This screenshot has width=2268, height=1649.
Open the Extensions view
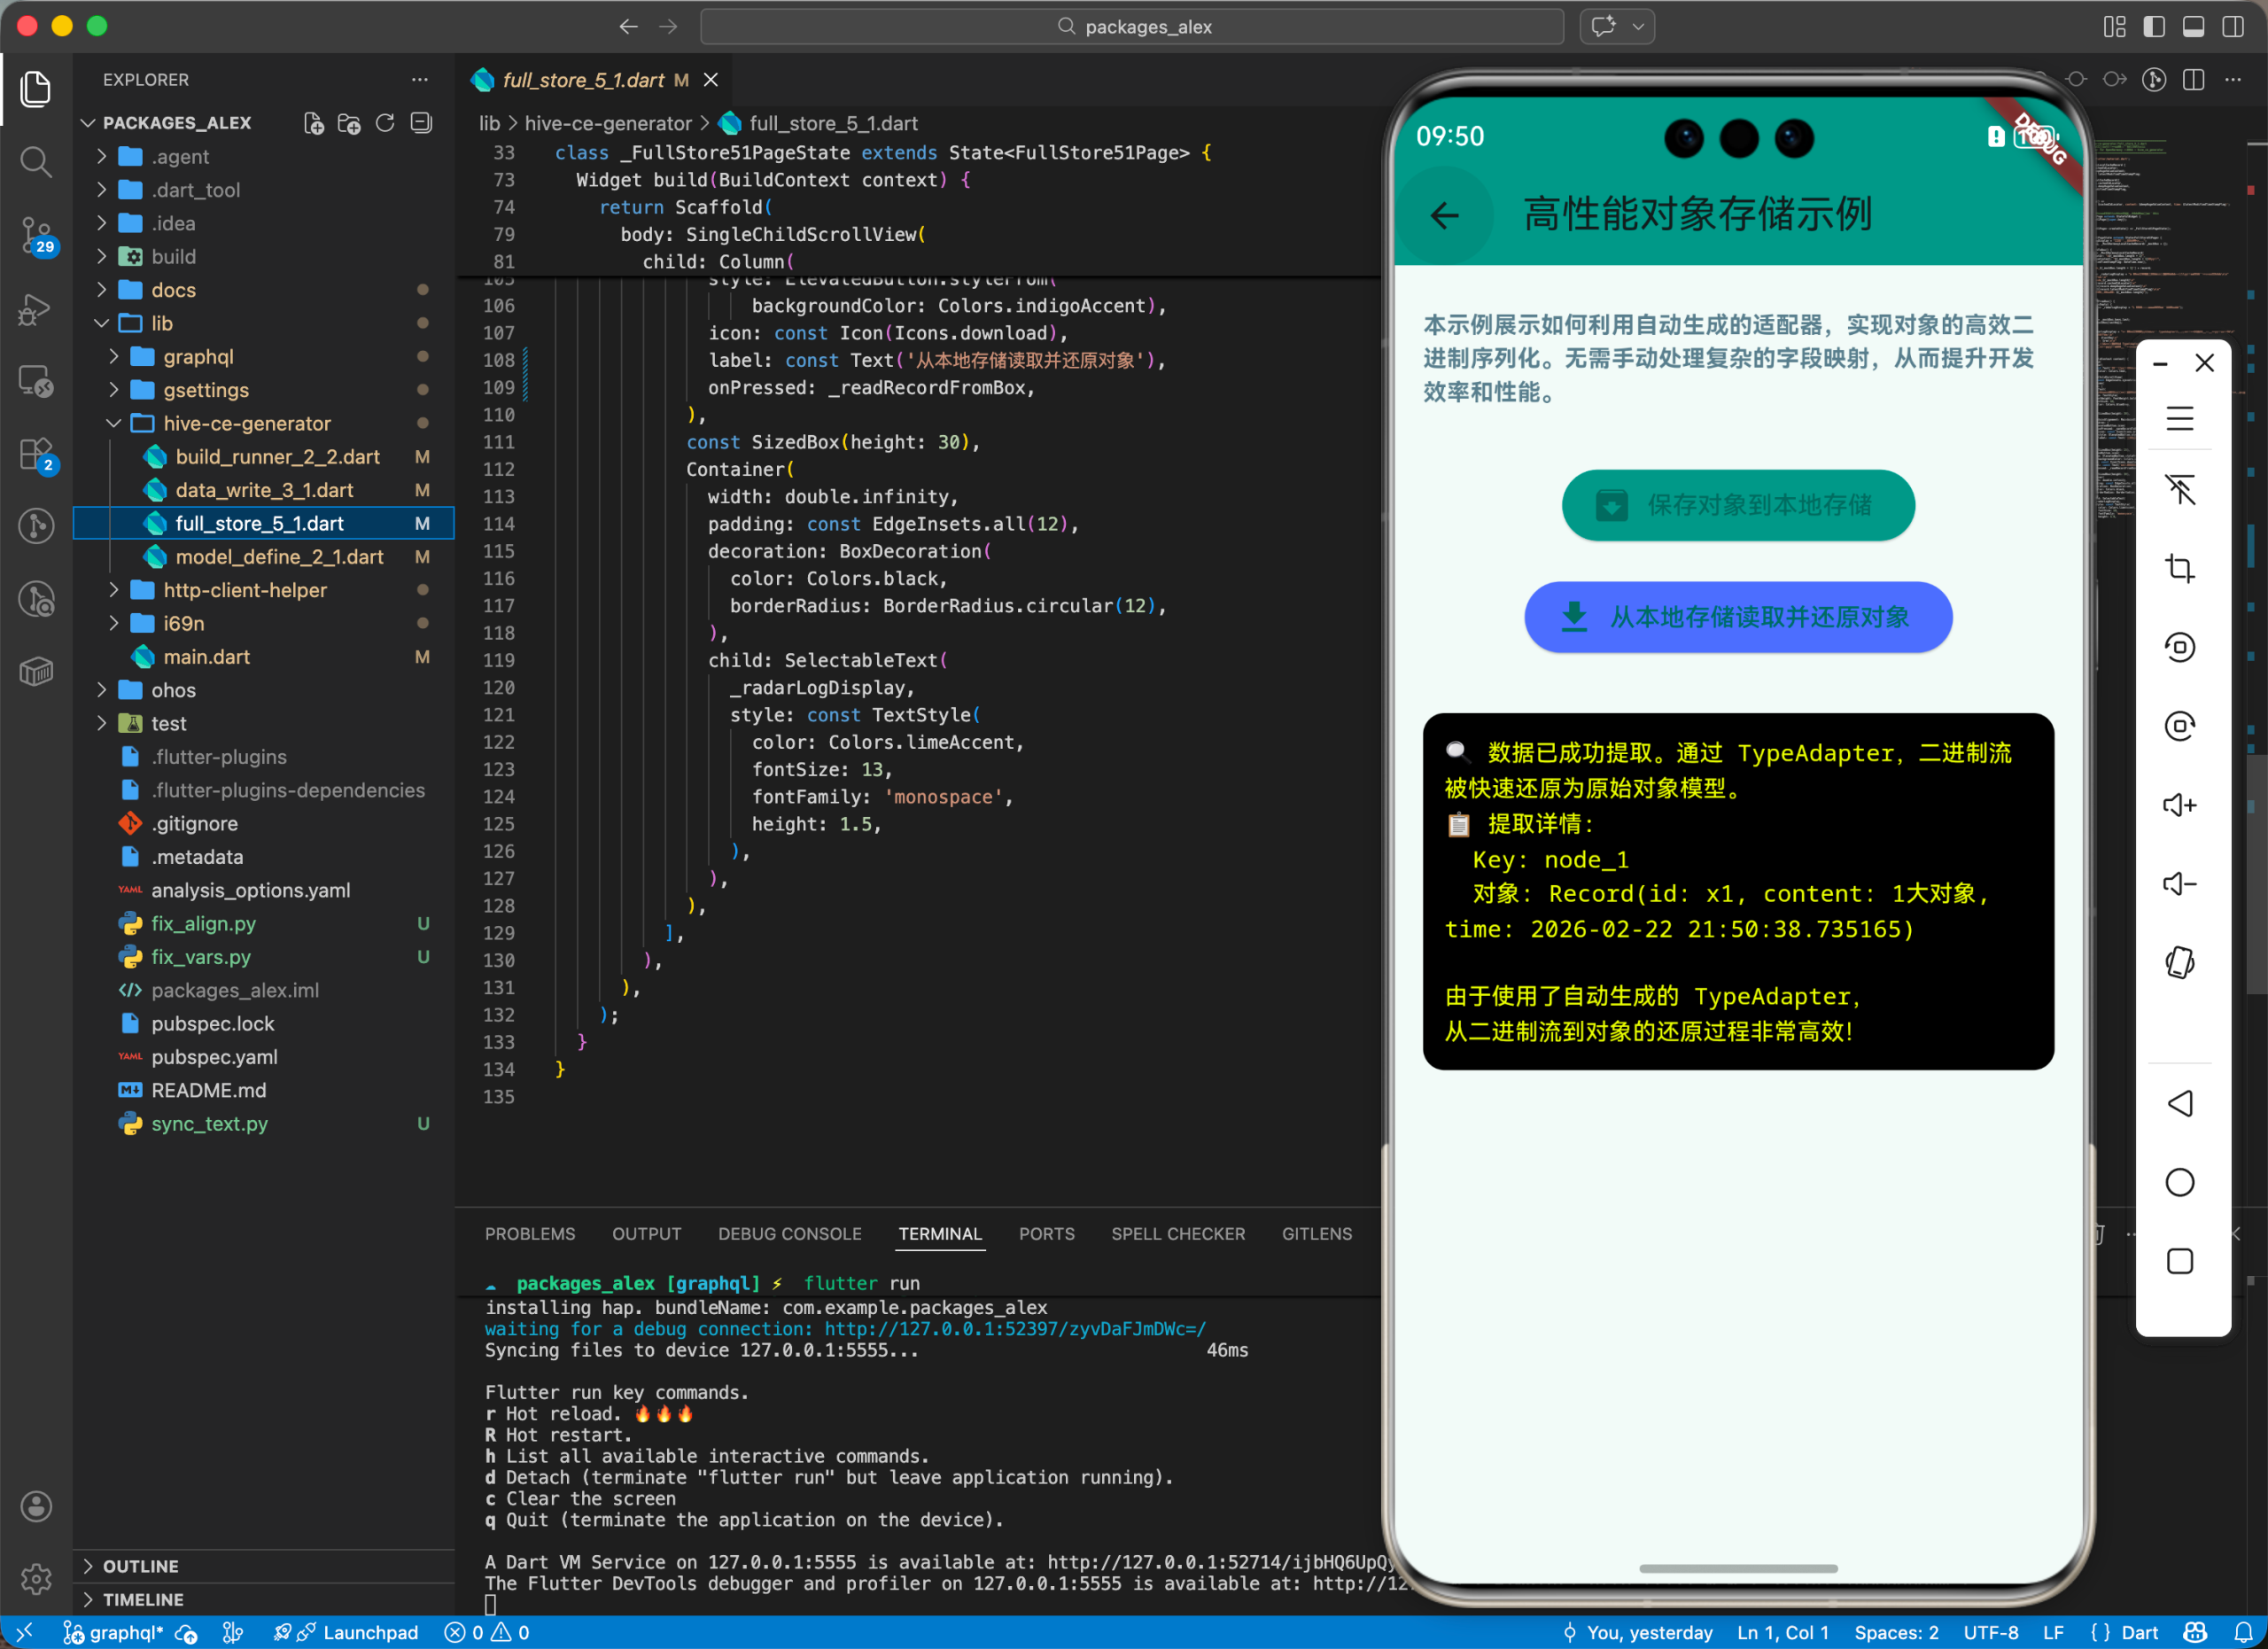36,455
